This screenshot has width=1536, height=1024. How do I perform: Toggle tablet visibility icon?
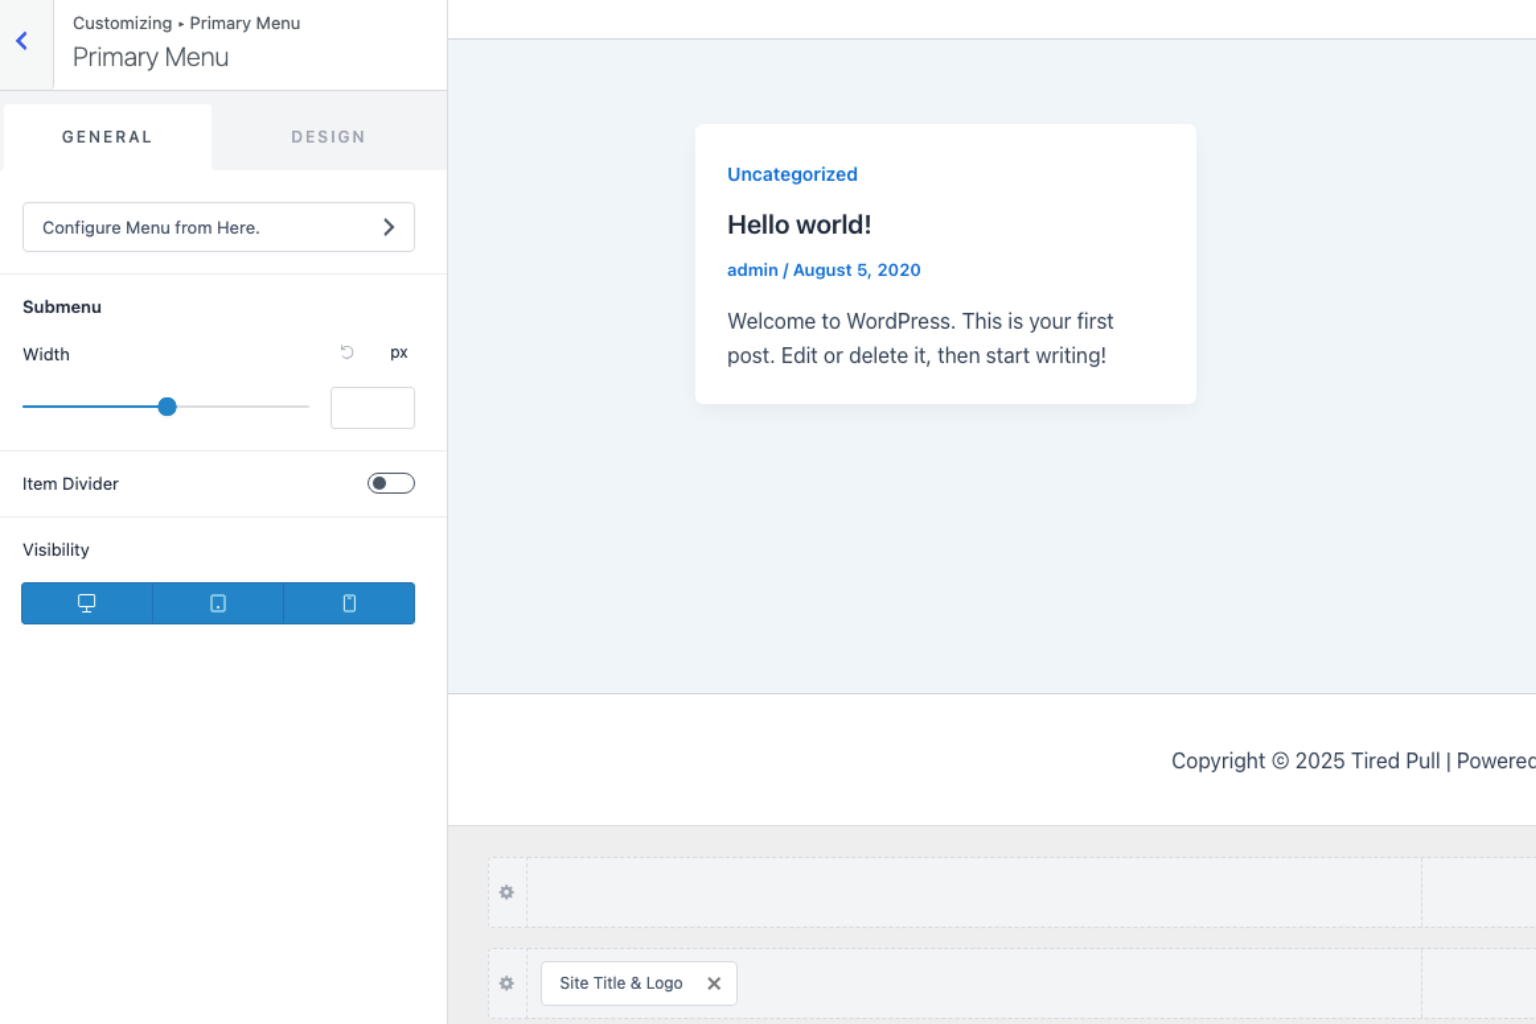(x=217, y=603)
